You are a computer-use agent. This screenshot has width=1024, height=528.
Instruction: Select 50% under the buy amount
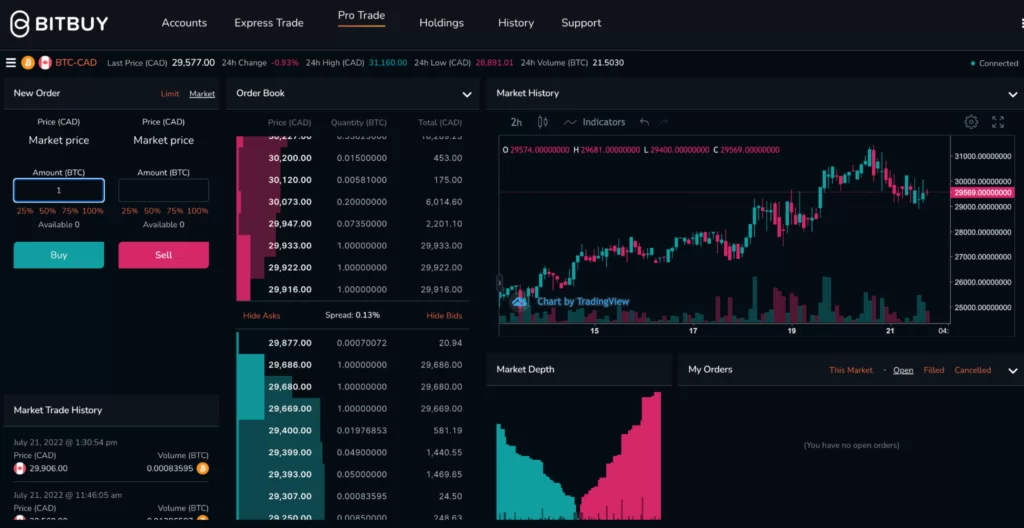[x=47, y=211]
